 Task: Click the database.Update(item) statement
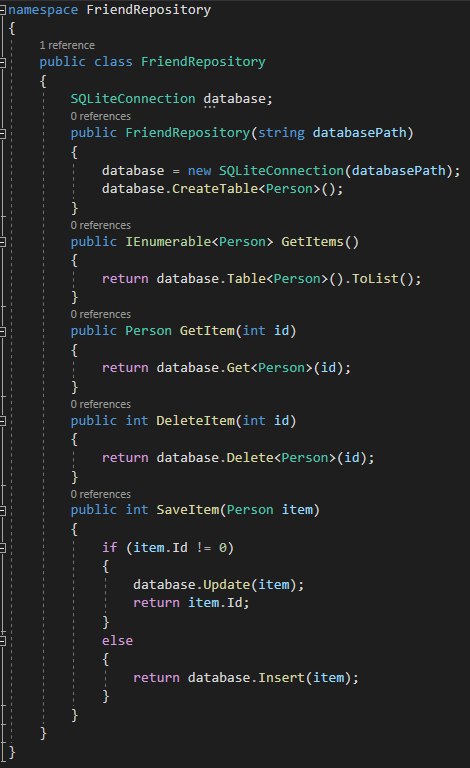tap(218, 585)
